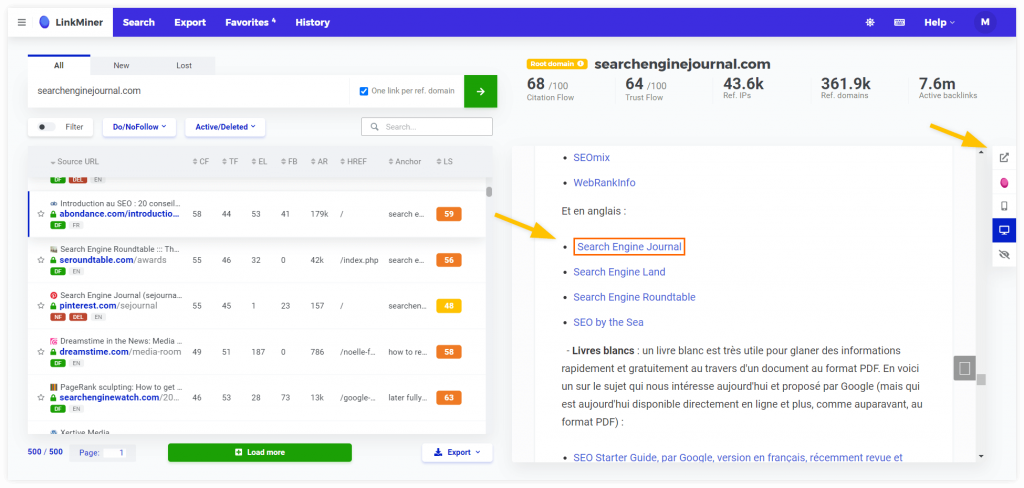Open the M user avatar menu
The width and height of the screenshot is (1024, 488).
pos(984,22)
